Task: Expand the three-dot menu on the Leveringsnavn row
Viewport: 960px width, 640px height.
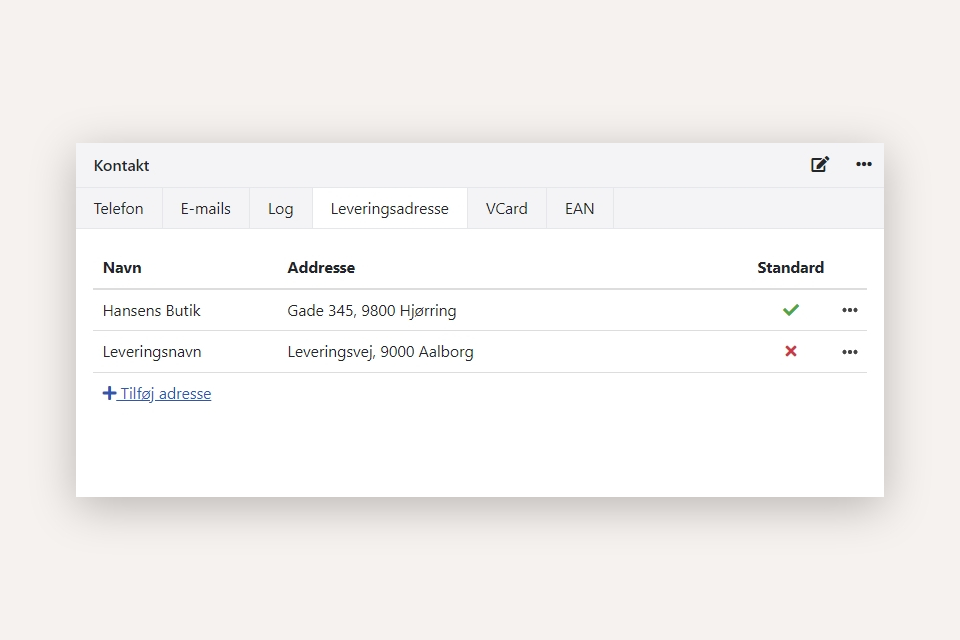Action: (850, 352)
